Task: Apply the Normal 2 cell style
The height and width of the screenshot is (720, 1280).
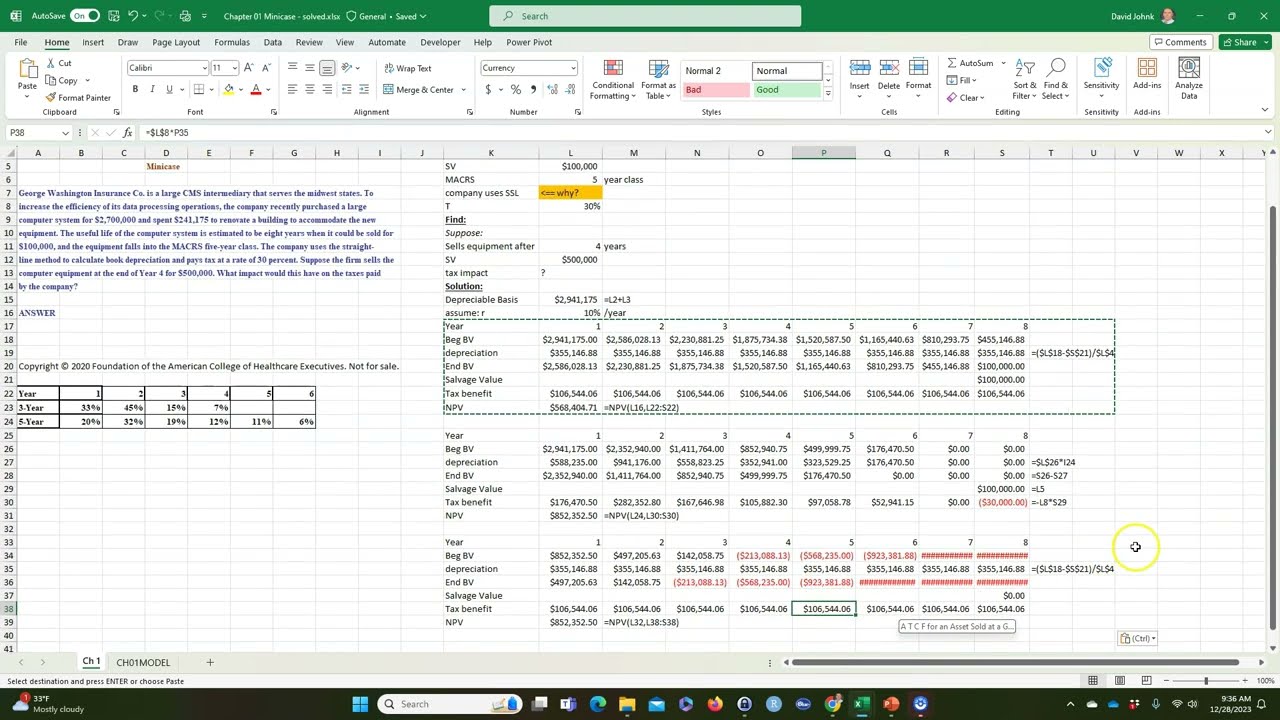Action: [x=716, y=71]
